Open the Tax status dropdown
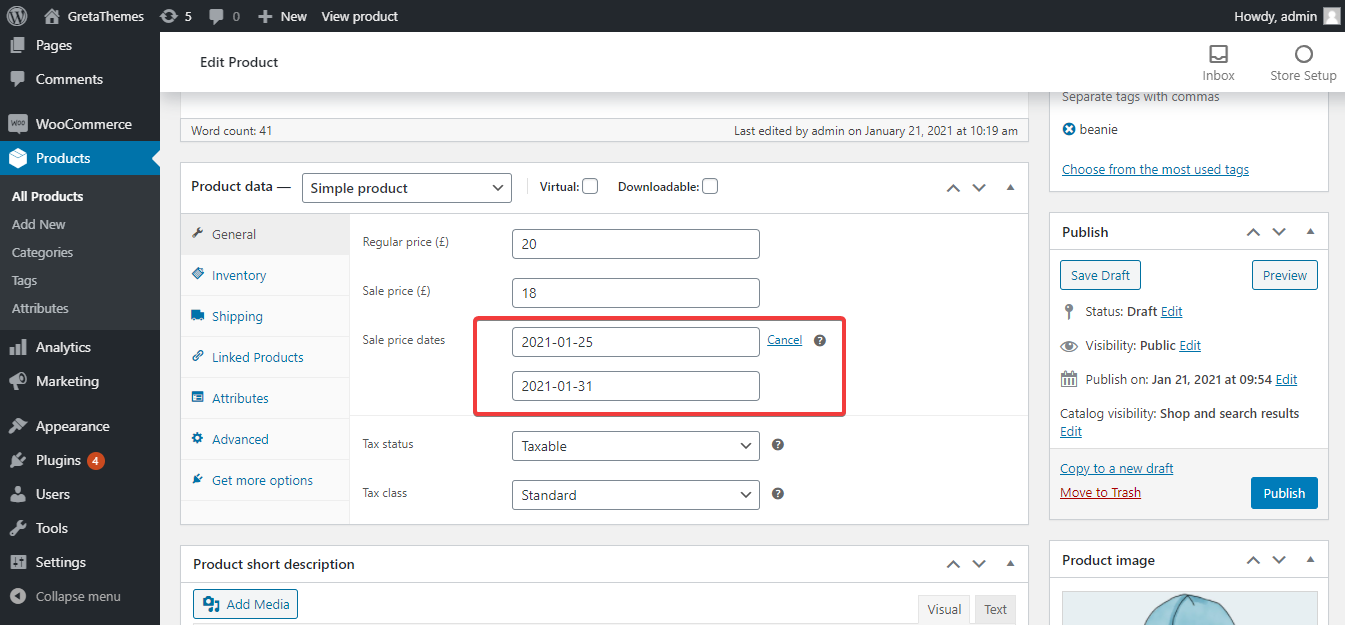Screen dimensions: 1345x625 click(x=635, y=445)
